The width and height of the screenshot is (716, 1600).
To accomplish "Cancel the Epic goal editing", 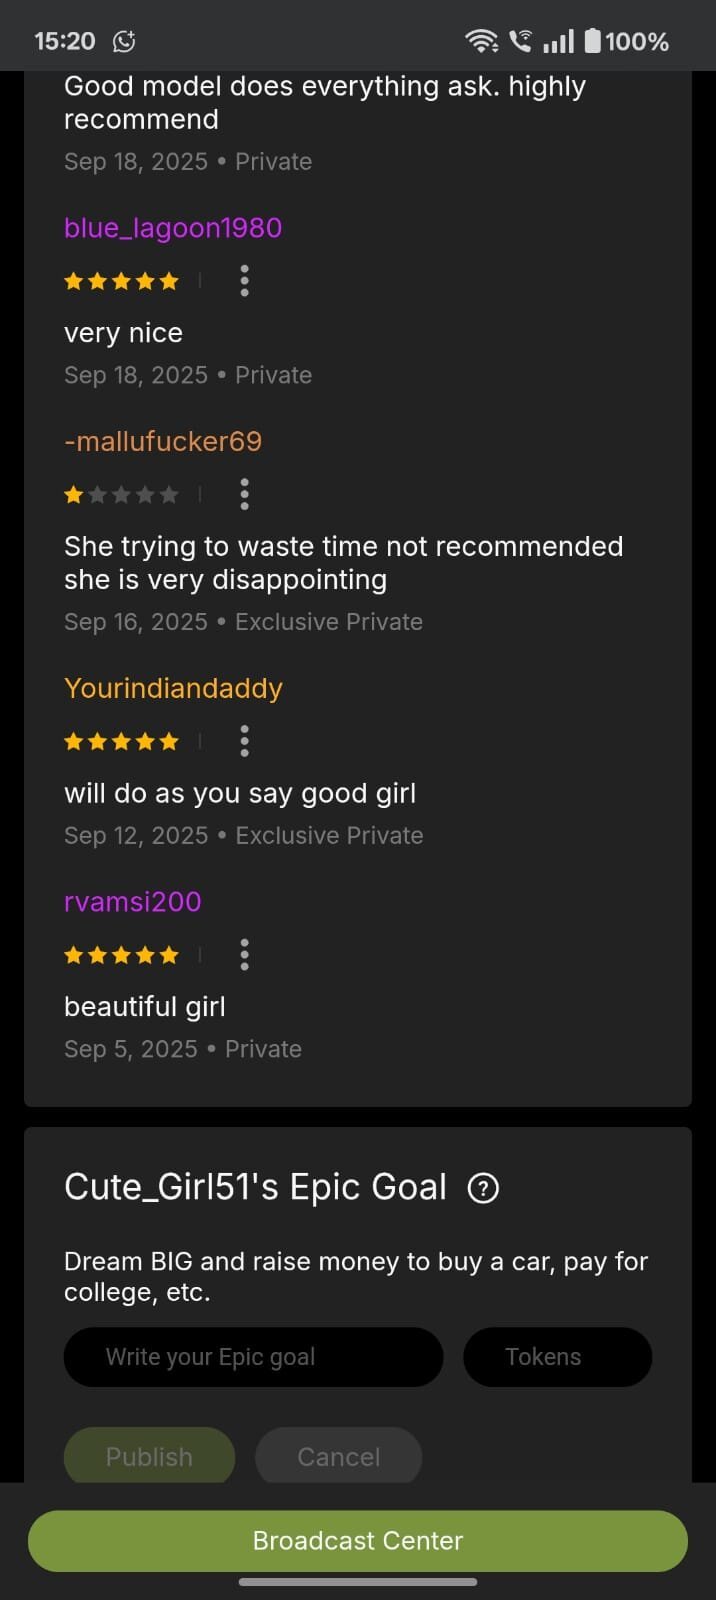I will point(338,1456).
